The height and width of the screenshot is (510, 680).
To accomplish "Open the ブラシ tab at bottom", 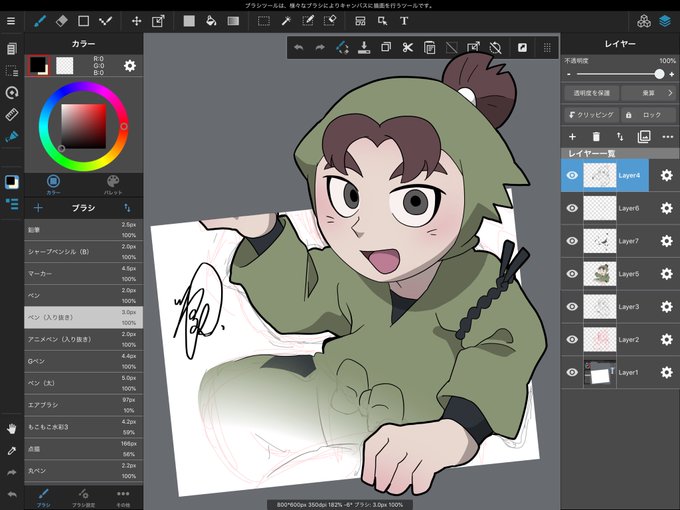I will [x=43, y=497].
